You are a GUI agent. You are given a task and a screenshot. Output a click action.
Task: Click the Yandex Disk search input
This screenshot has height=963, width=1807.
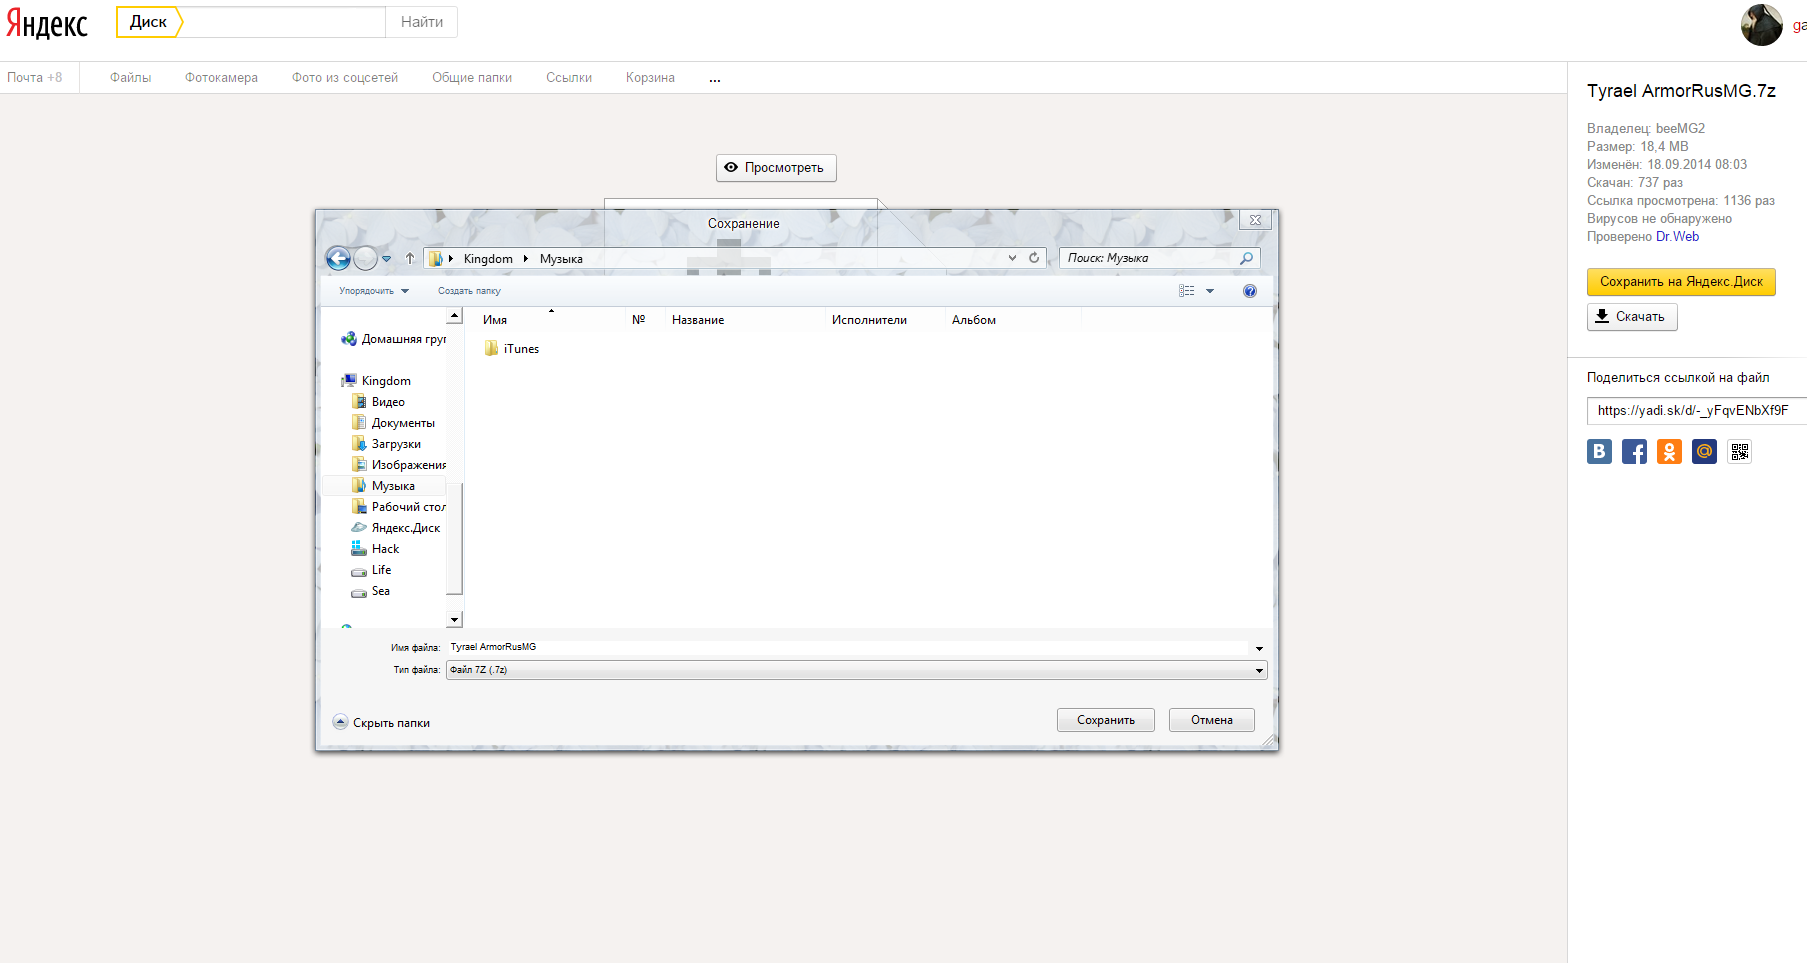click(x=285, y=22)
